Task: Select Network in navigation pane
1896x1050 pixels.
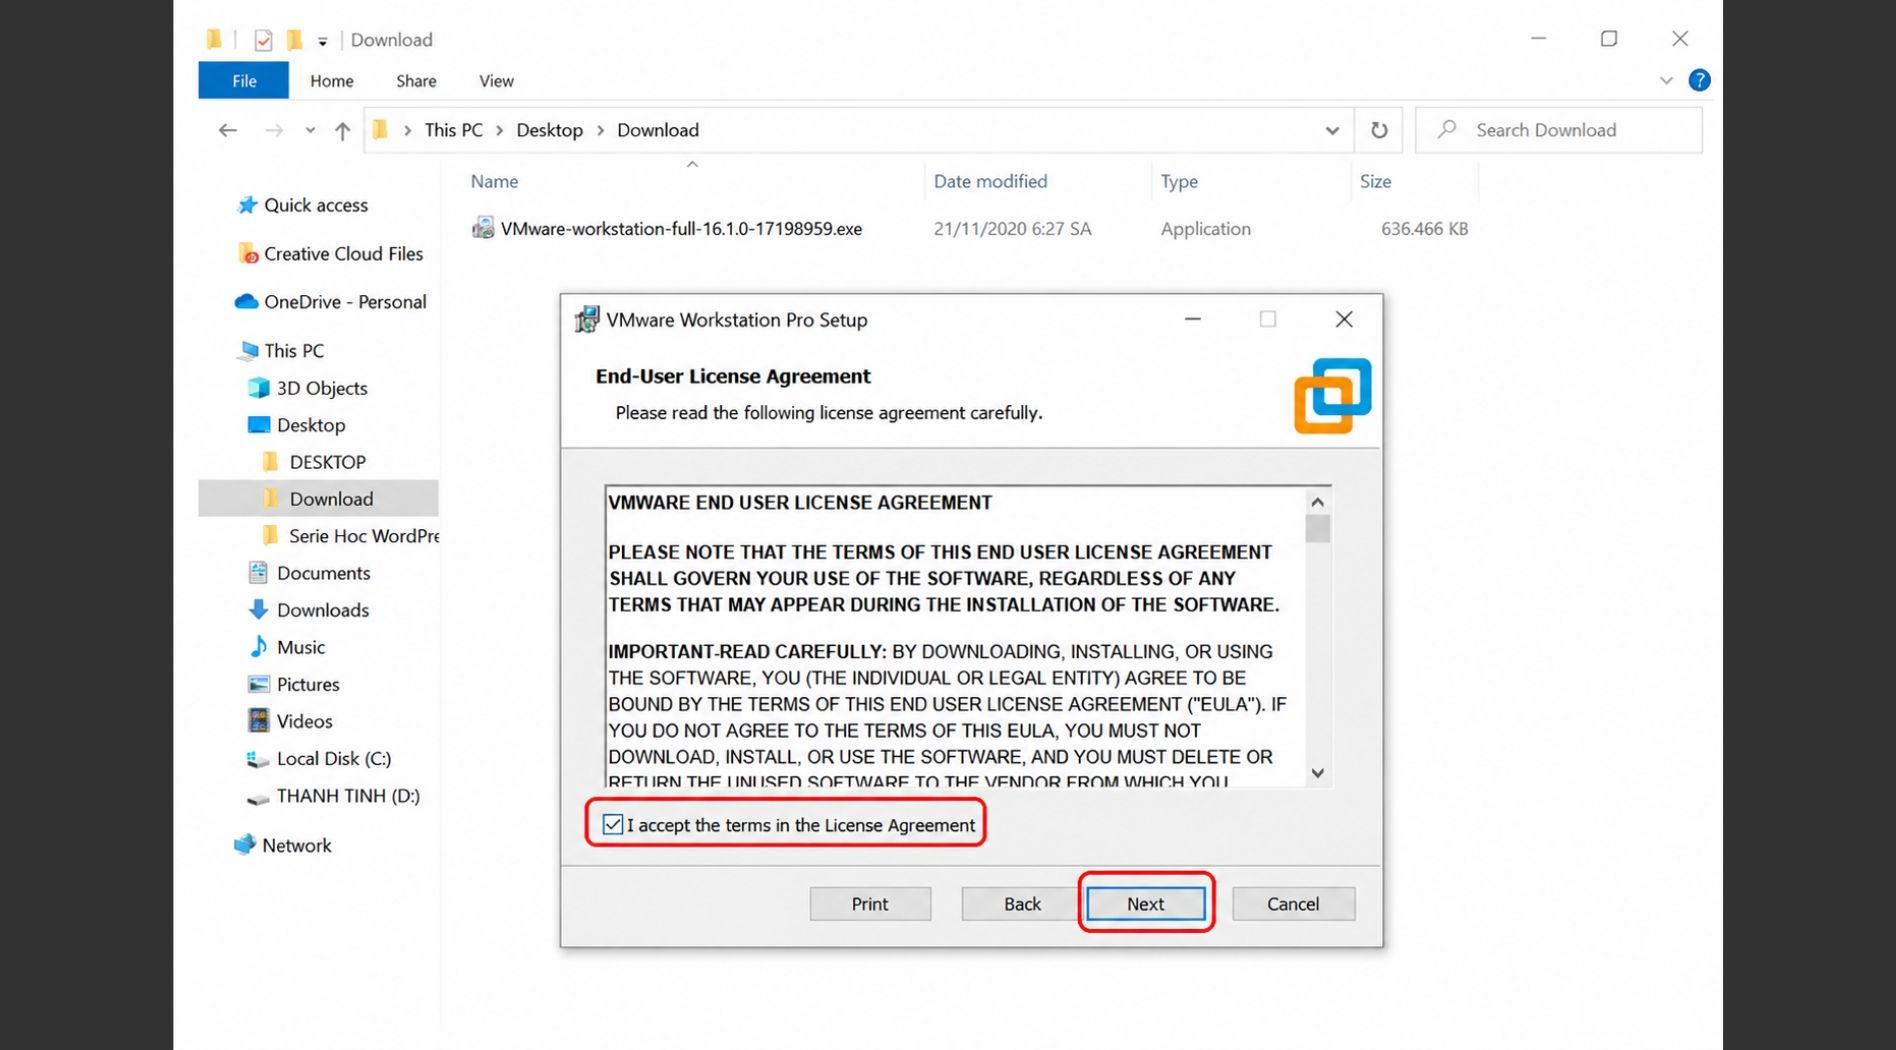Action: (x=296, y=845)
